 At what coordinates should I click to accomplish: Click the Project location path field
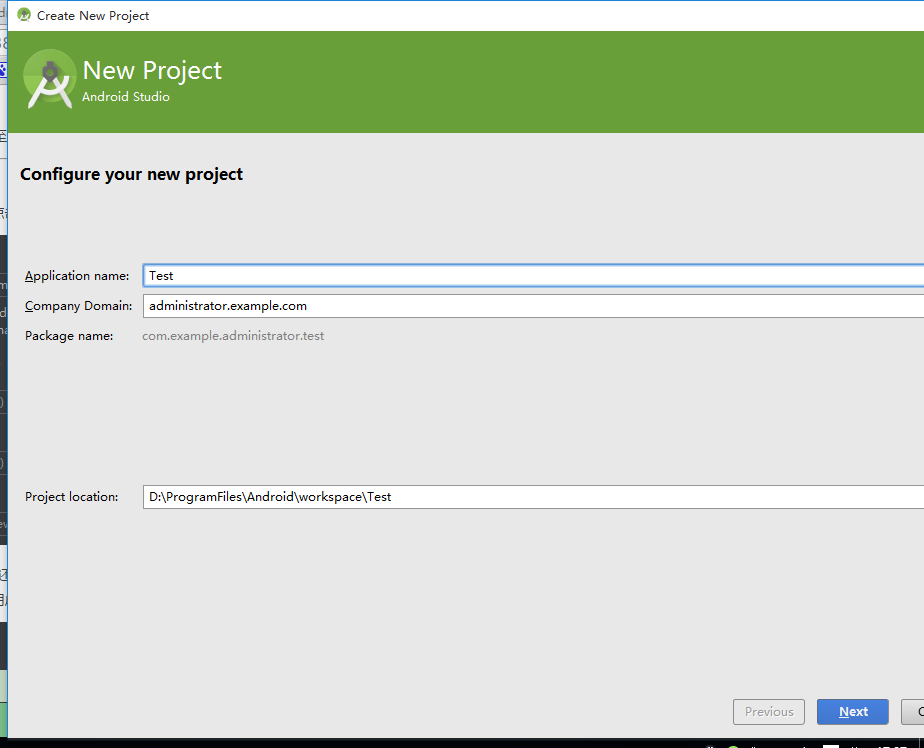533,497
